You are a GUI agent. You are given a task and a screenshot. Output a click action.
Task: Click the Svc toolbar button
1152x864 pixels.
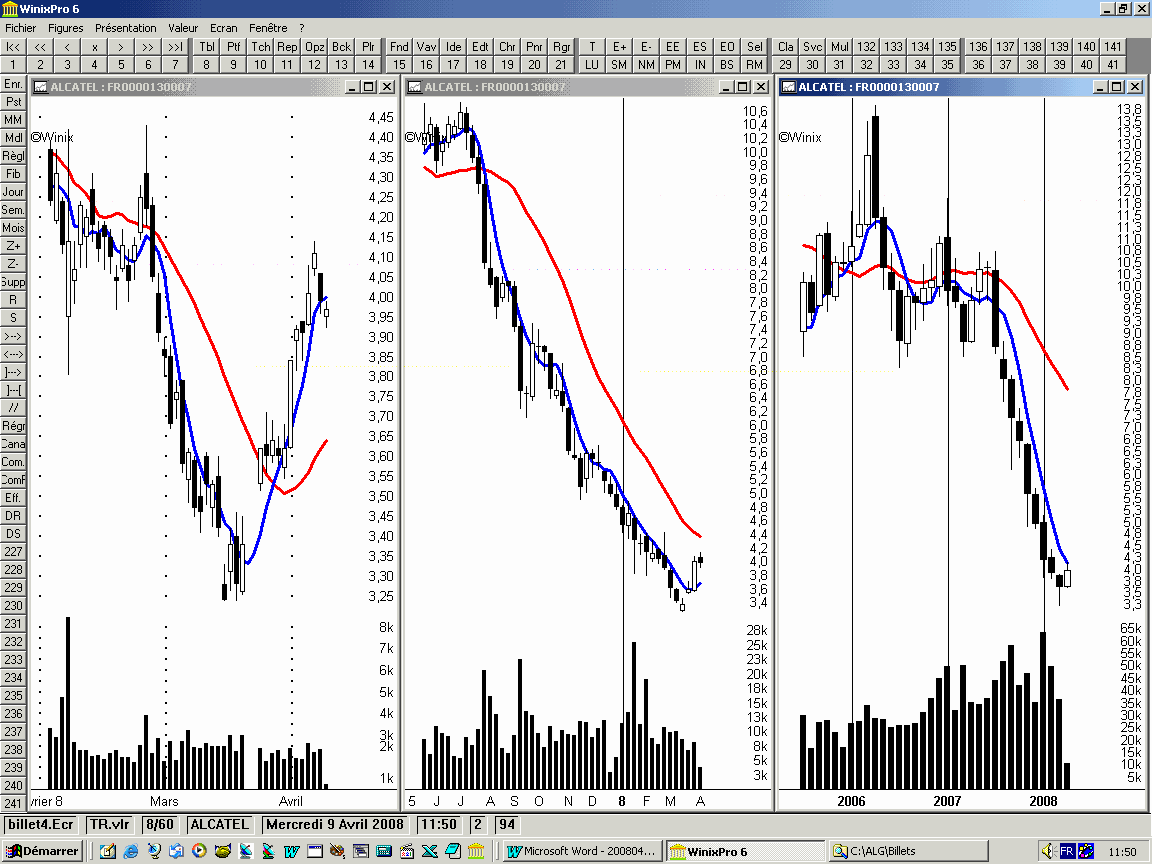point(813,46)
